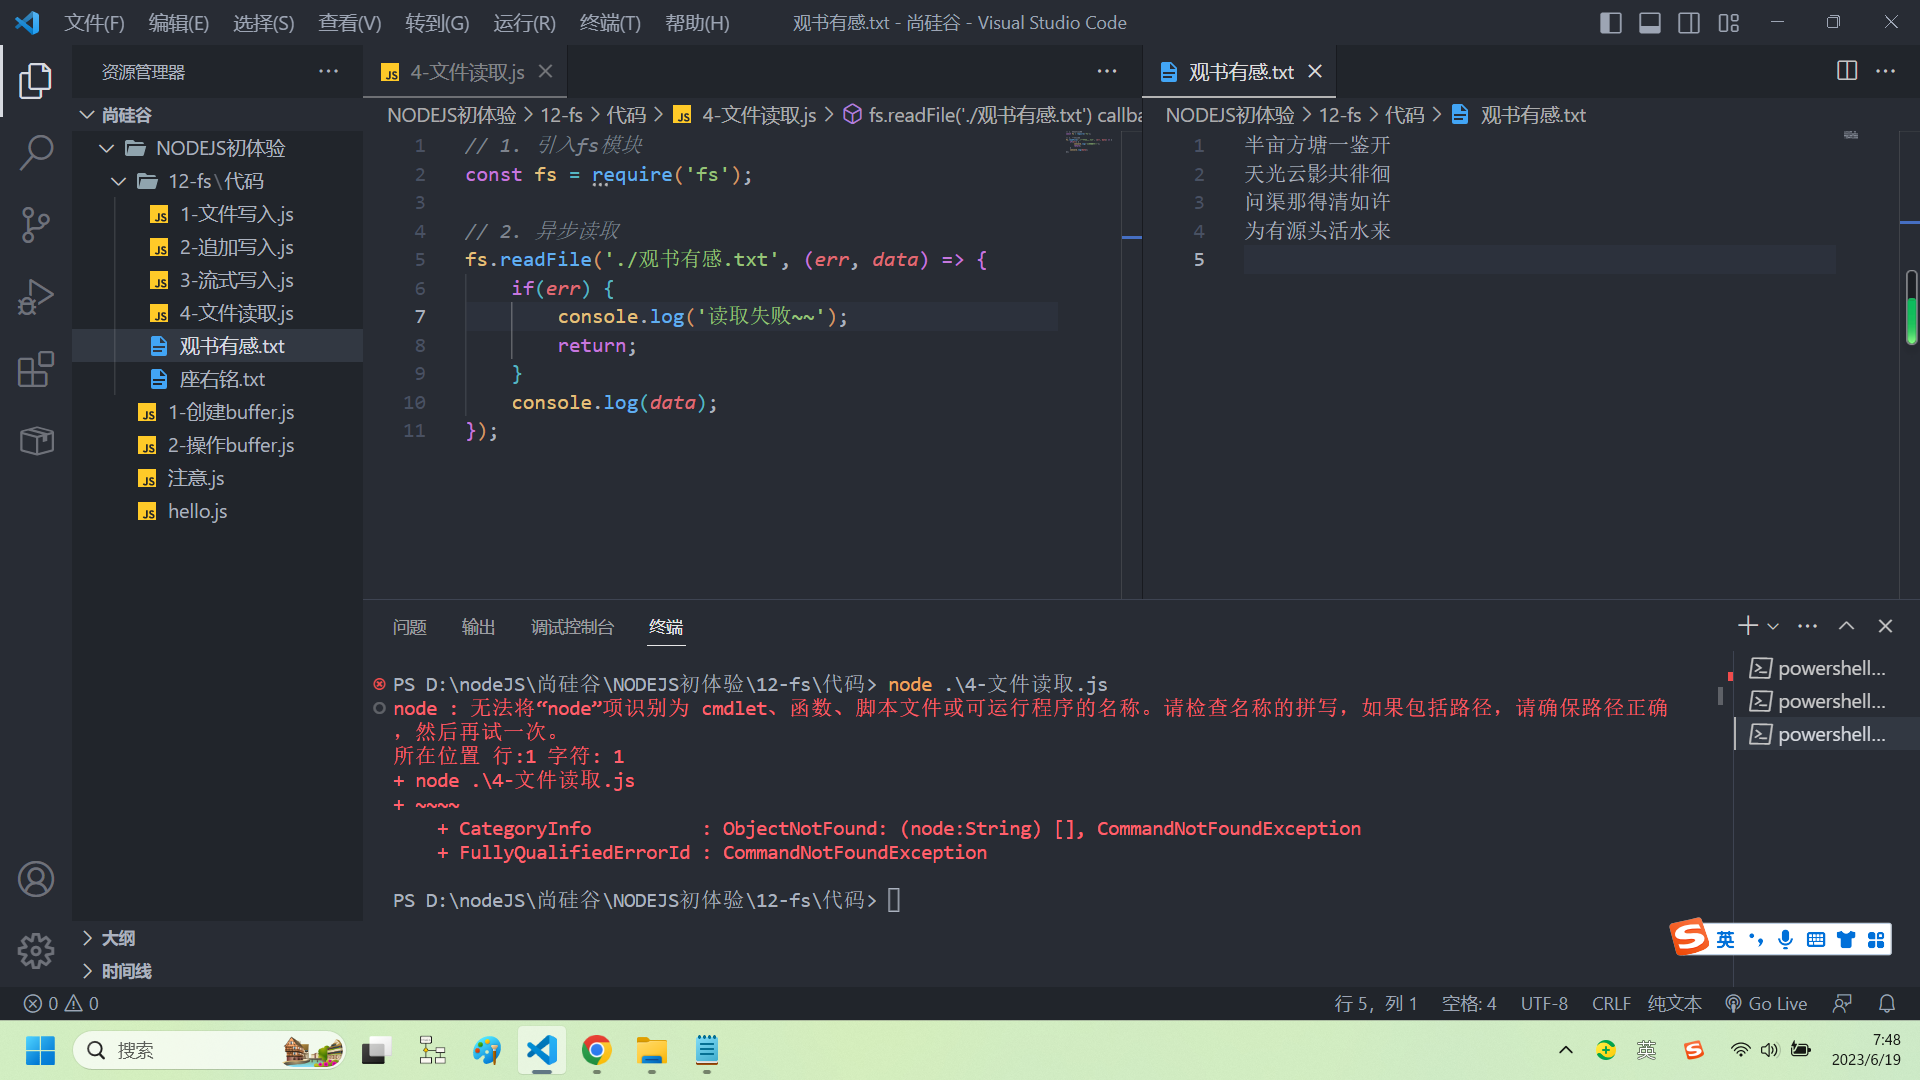
Task: Maximize the terminal panel size
Action: tap(1846, 626)
